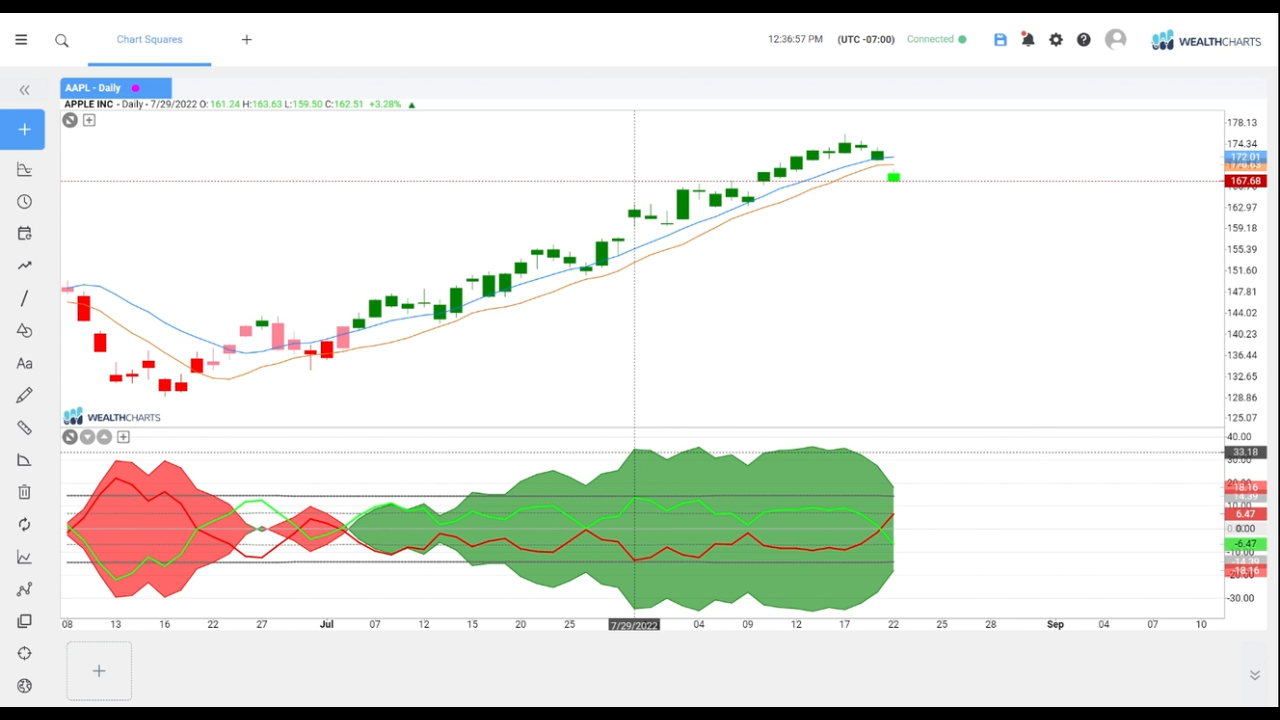Screen dimensions: 1280x720
Task: Click the Connected status indicator
Action: click(x=937, y=40)
